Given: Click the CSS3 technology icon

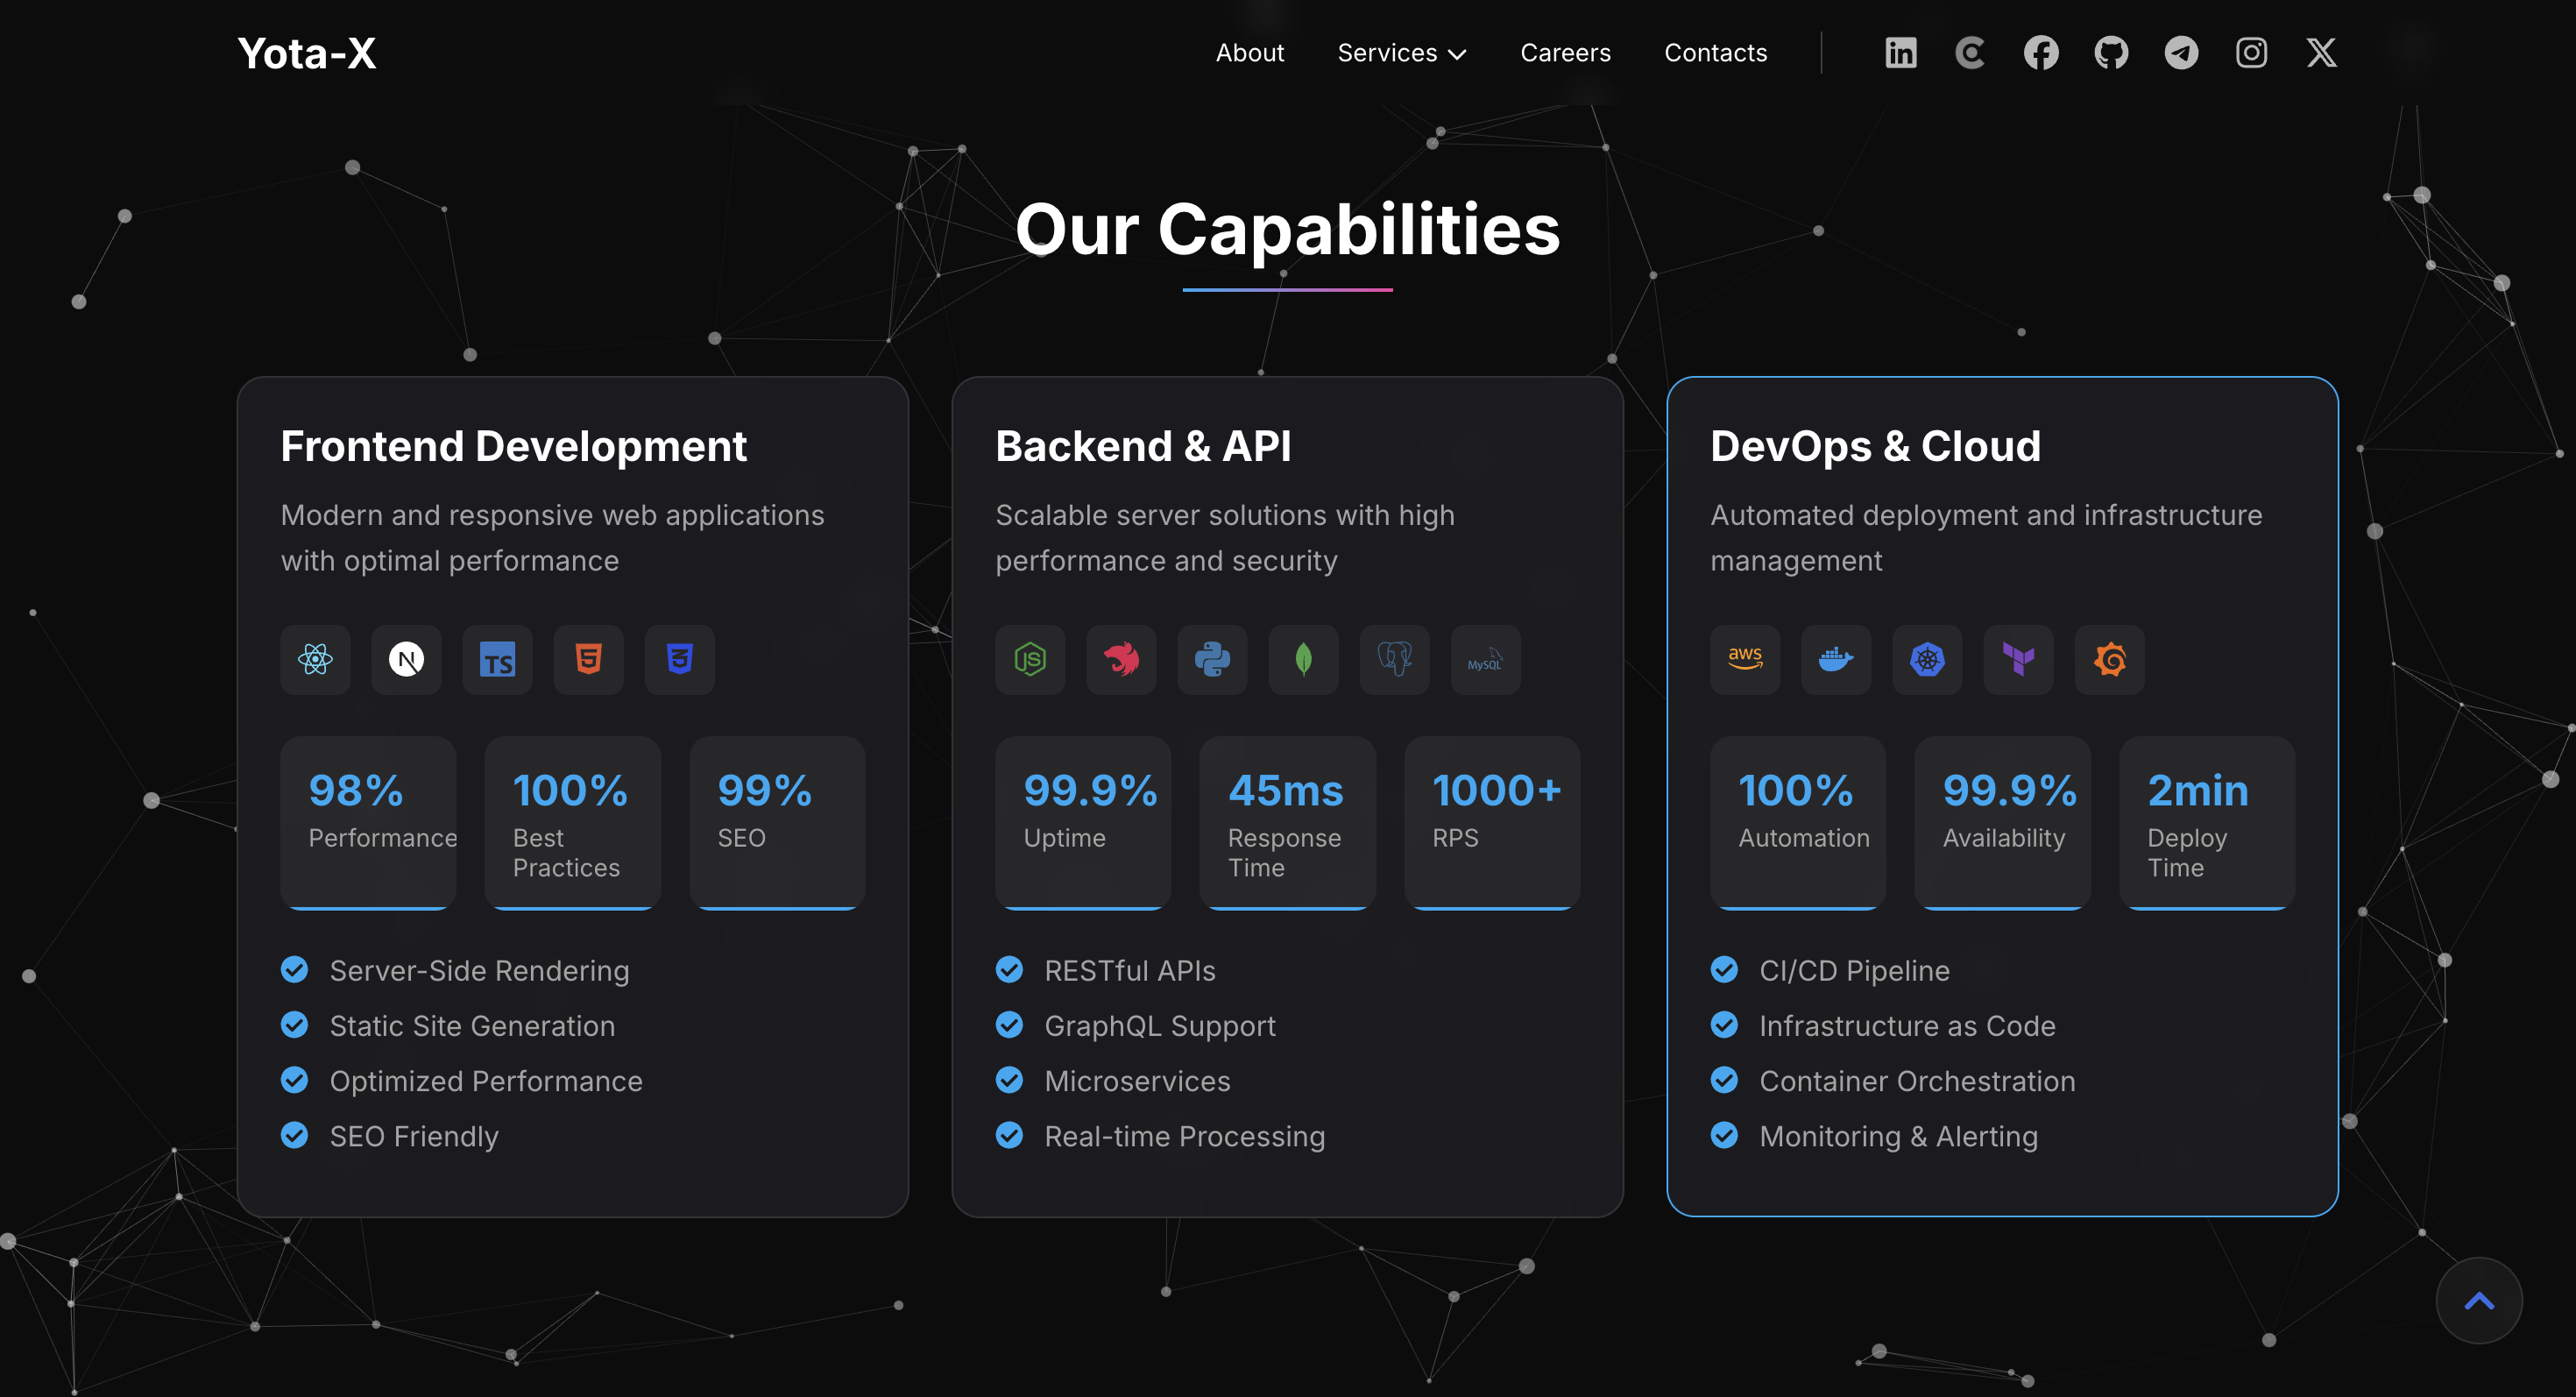Looking at the screenshot, I should point(679,660).
